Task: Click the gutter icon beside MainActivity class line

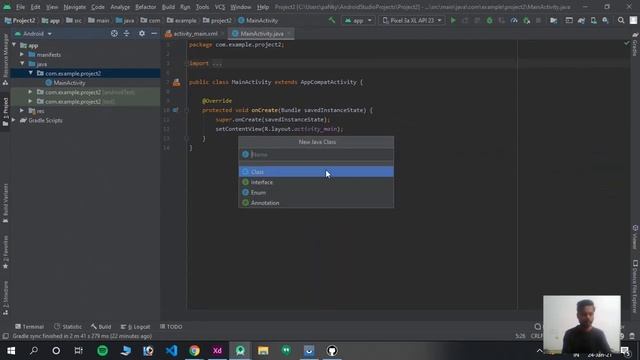Action: 176,82
